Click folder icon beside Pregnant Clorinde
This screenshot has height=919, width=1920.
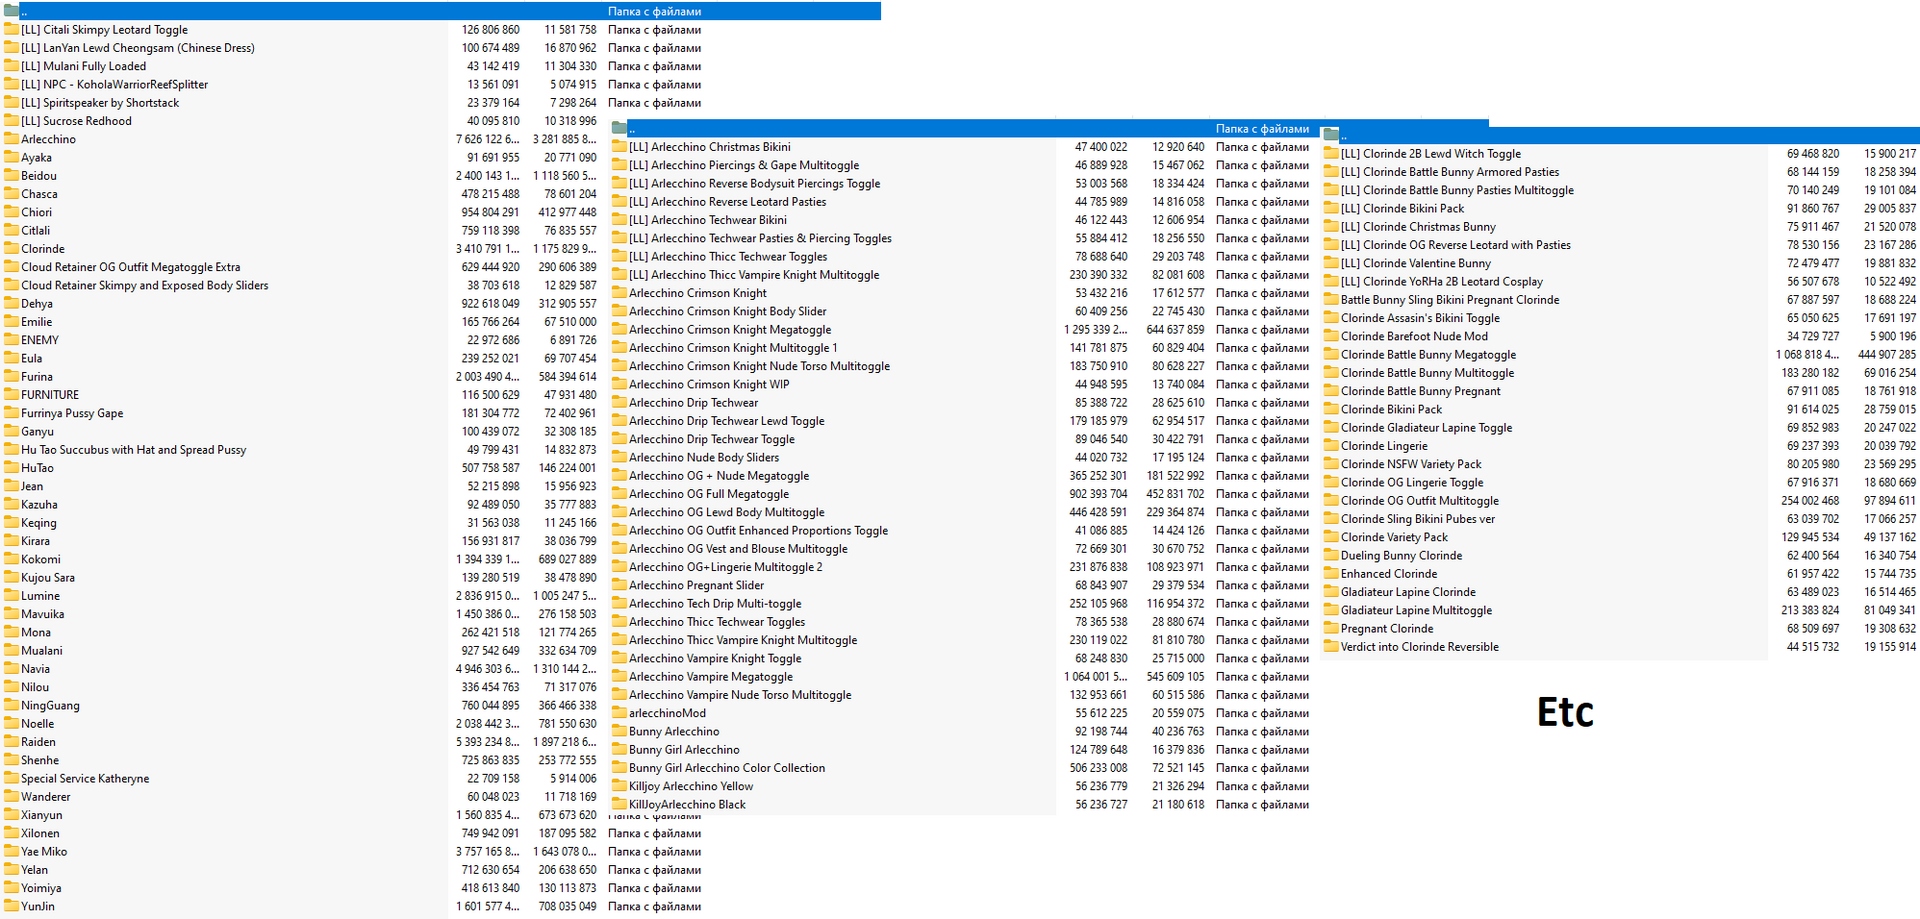[1331, 628]
